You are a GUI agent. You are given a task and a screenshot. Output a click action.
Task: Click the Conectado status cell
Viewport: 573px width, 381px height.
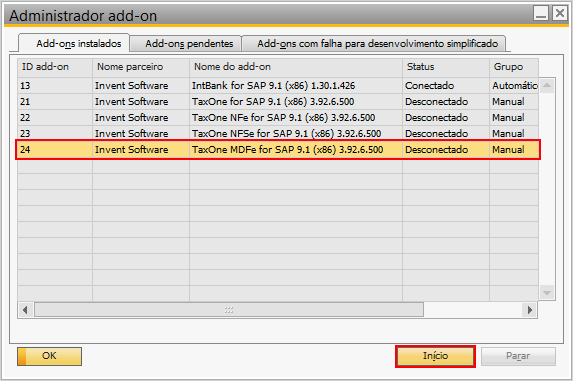[x=446, y=86]
